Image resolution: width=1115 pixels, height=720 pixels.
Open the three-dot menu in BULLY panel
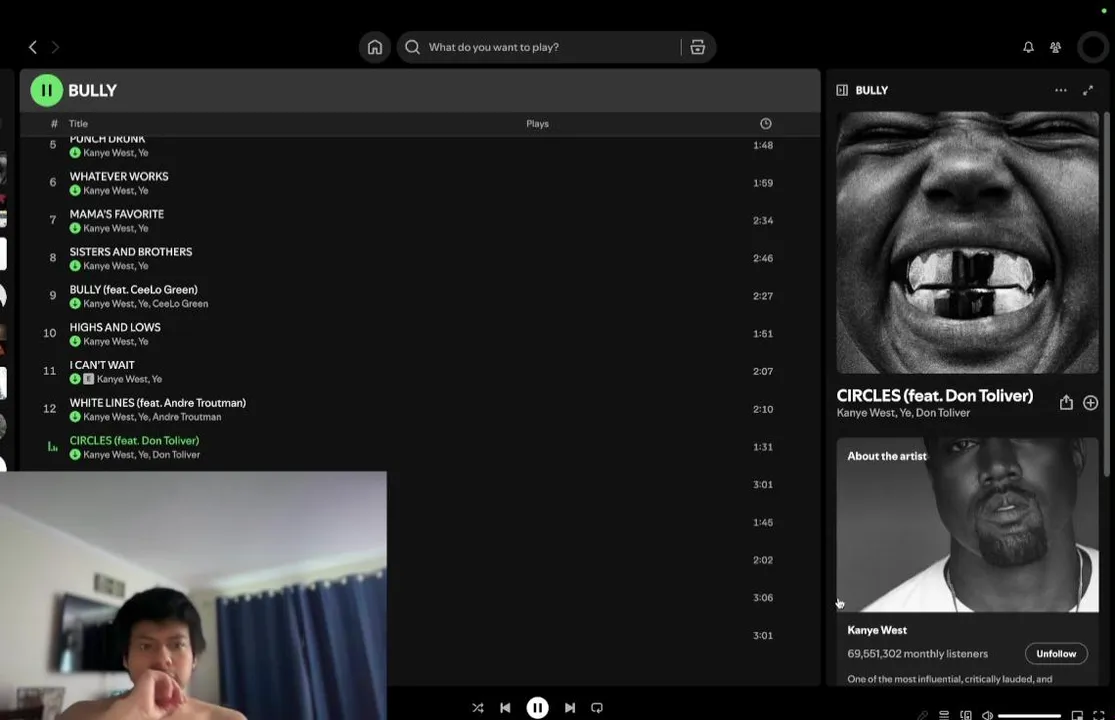tap(1060, 90)
